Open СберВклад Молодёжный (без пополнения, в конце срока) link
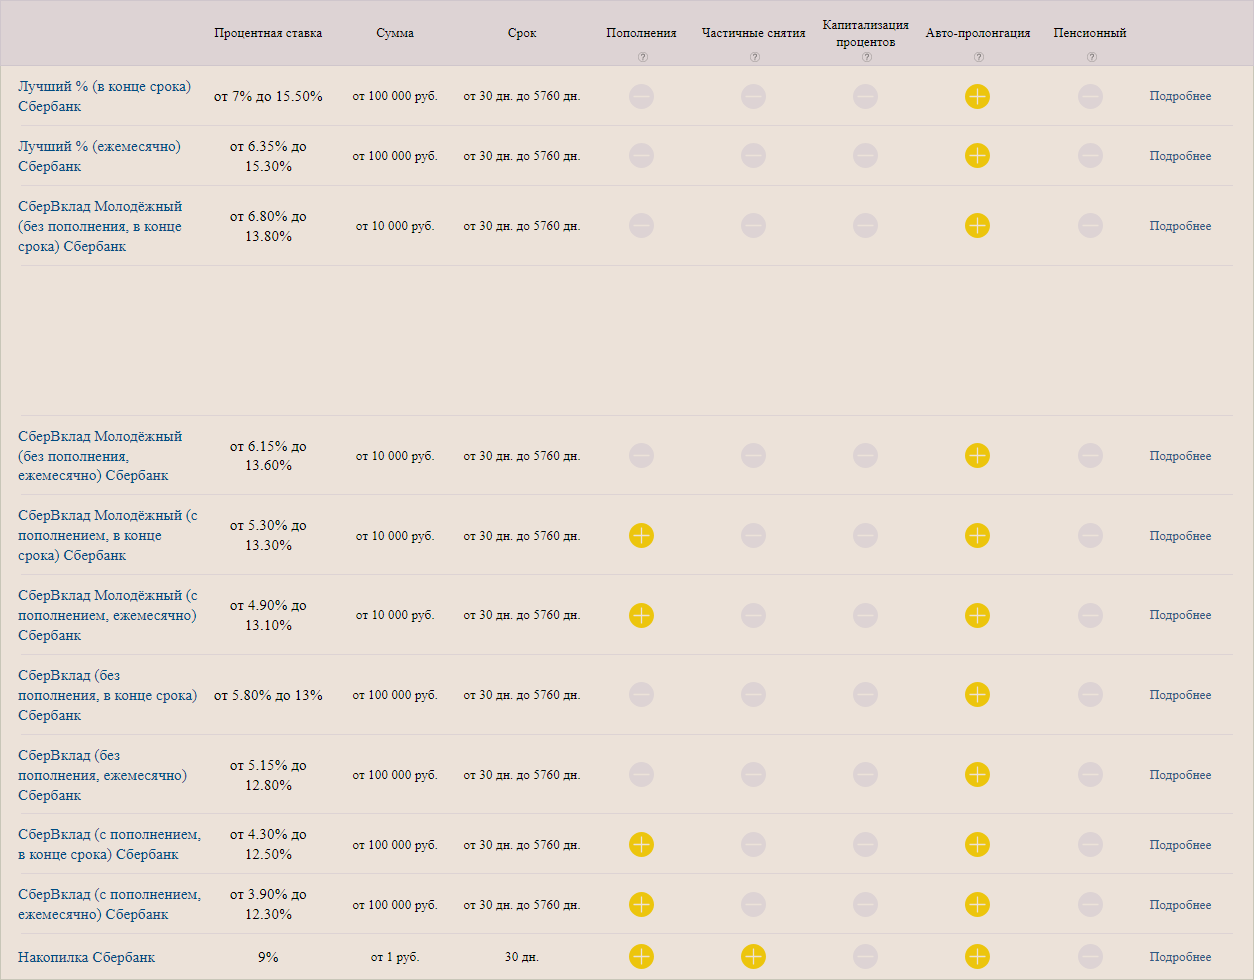The height and width of the screenshot is (980, 1254). 100,226
